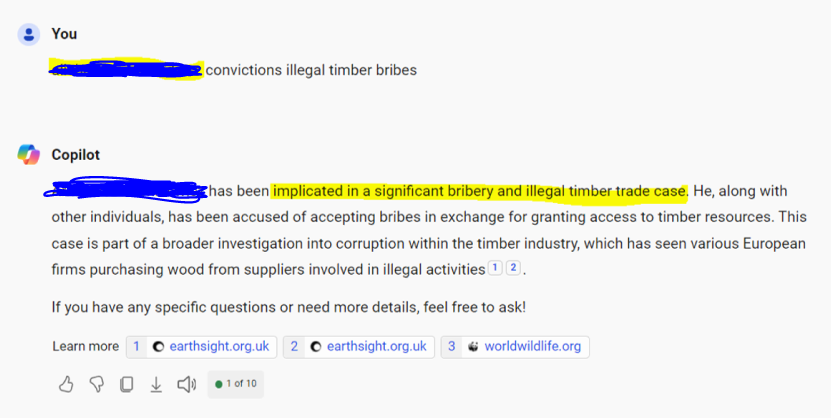Open the worldwildlife.org source link
Viewport: 831px width, 418px height.
[x=515, y=347]
